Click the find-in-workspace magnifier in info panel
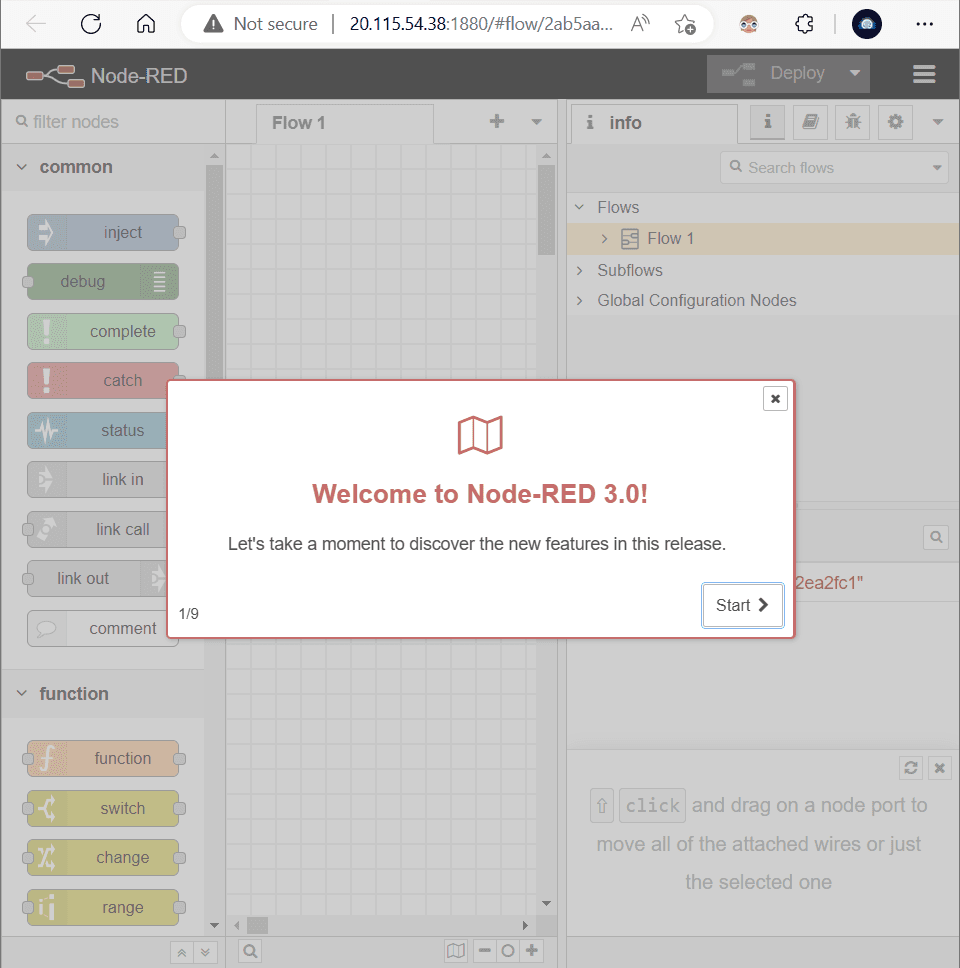 [936, 537]
